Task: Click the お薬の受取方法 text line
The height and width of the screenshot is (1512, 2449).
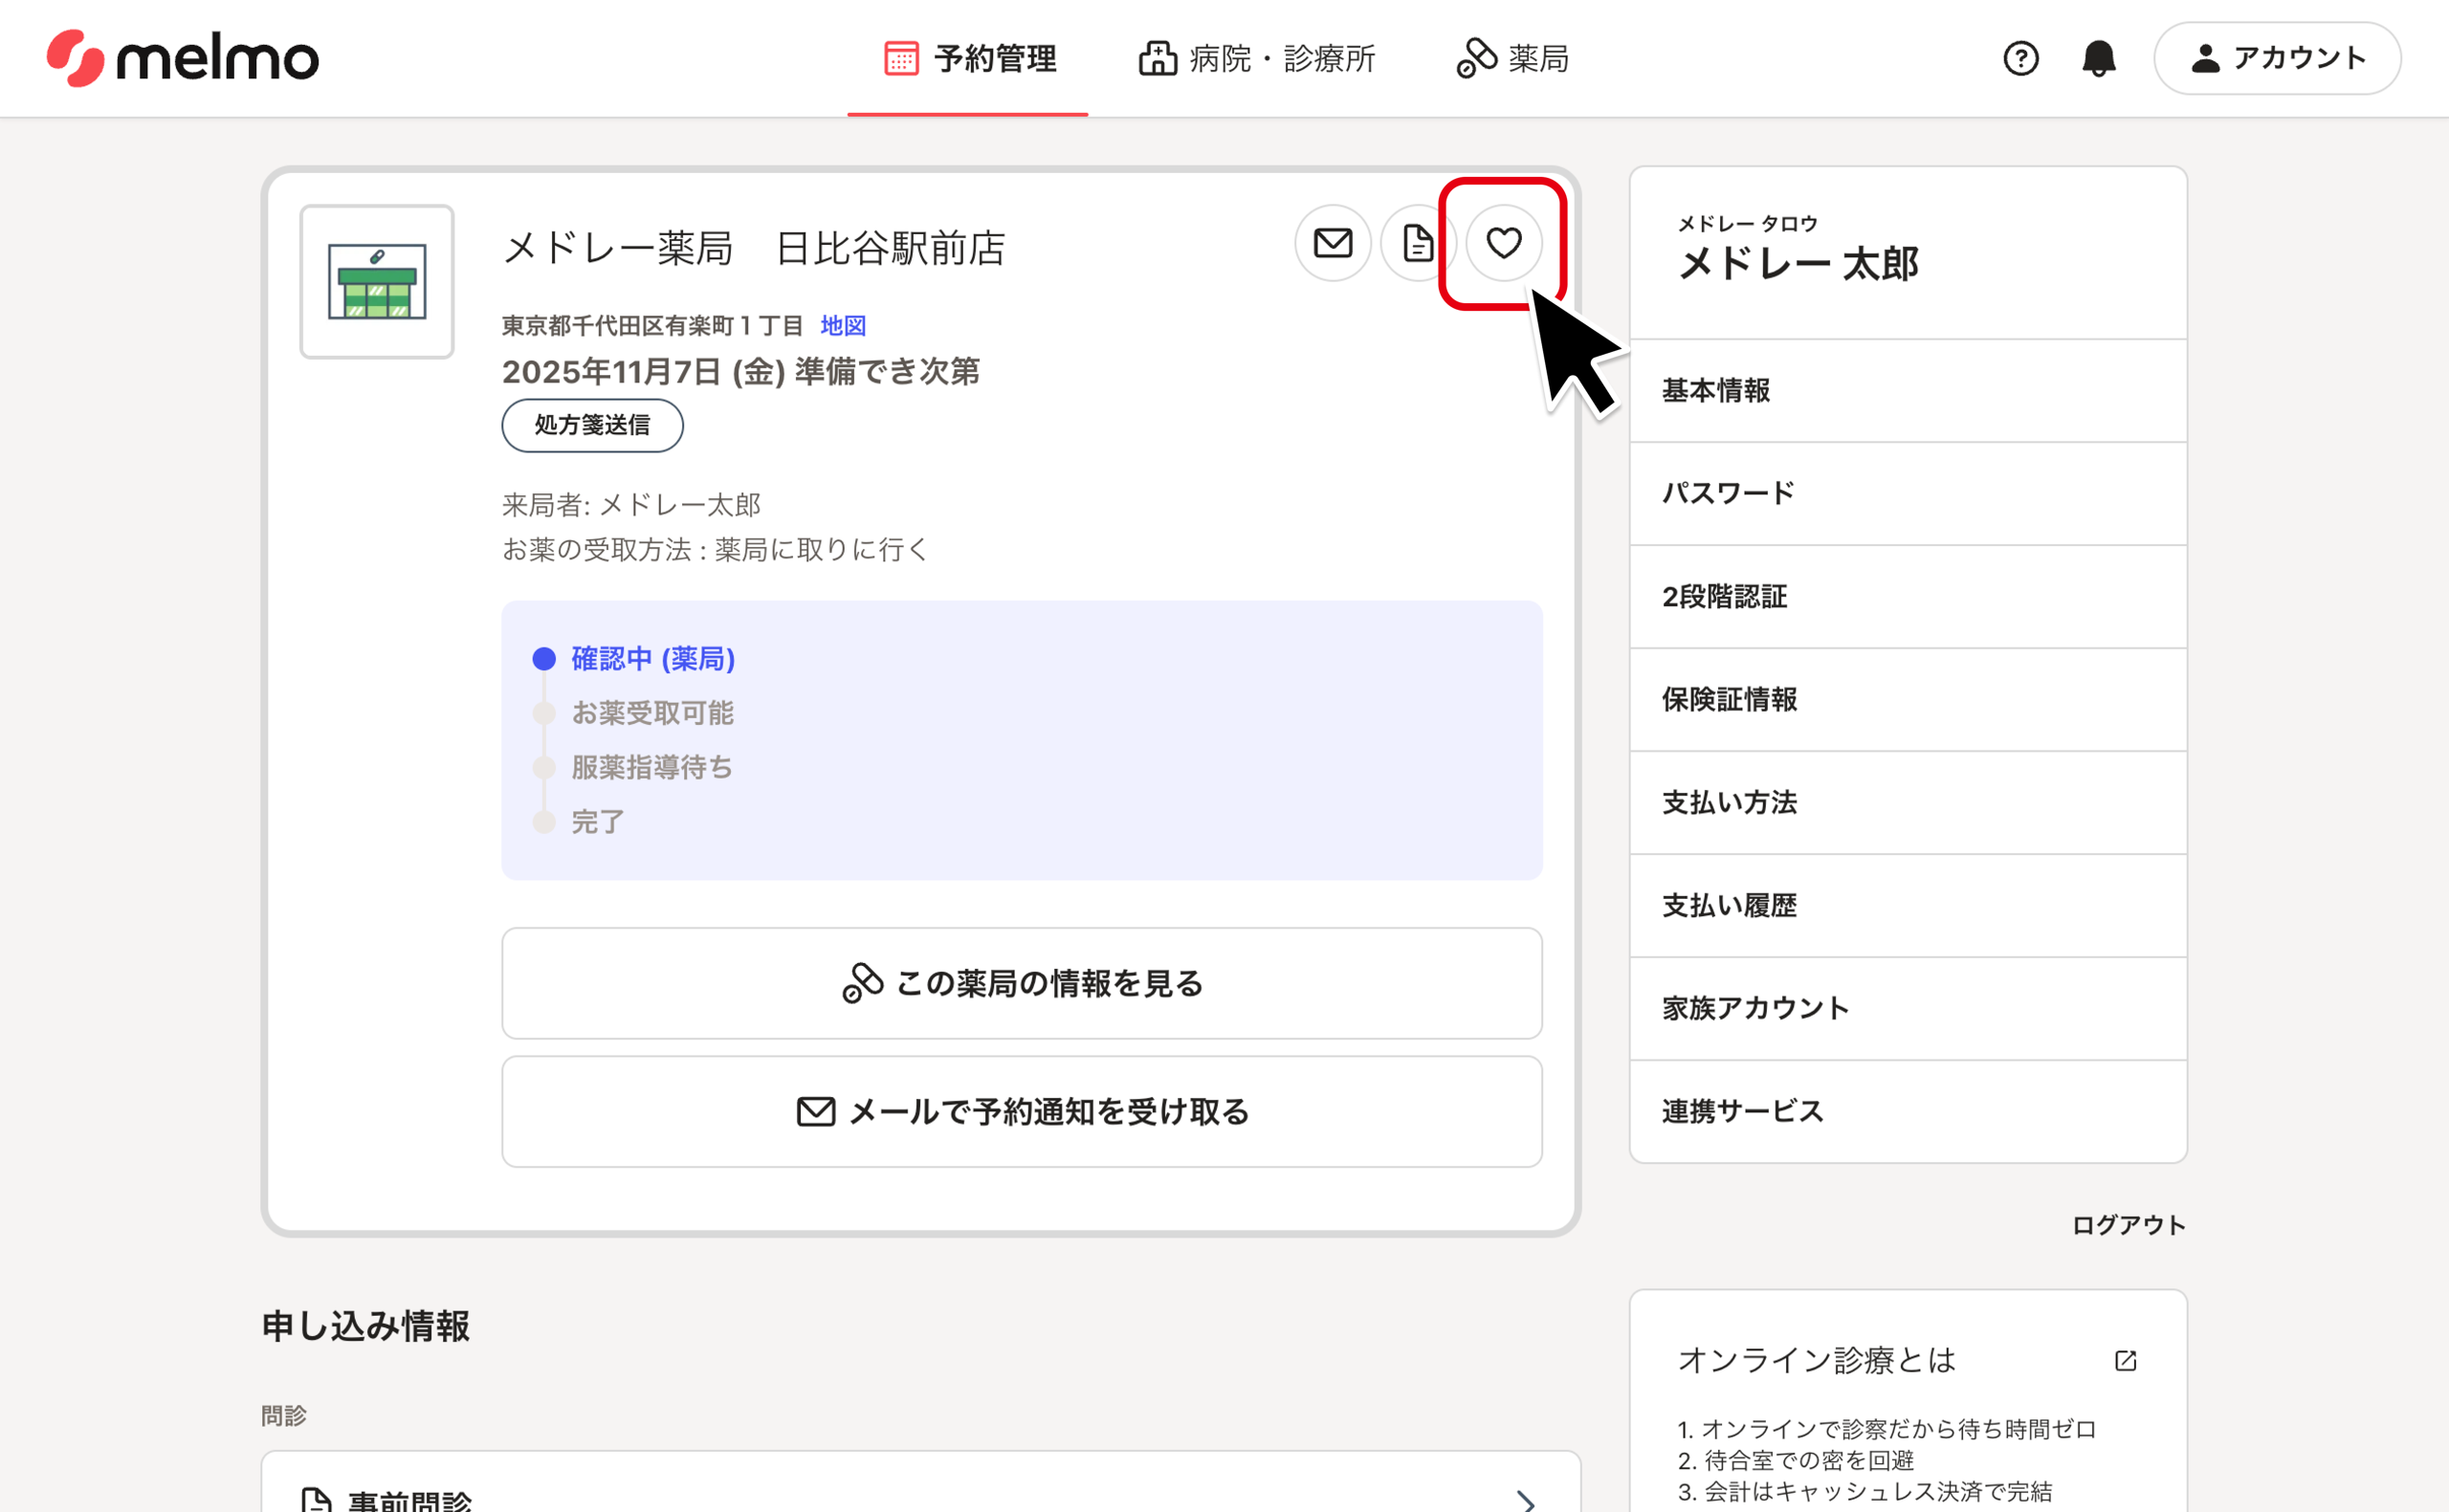Action: [715, 549]
